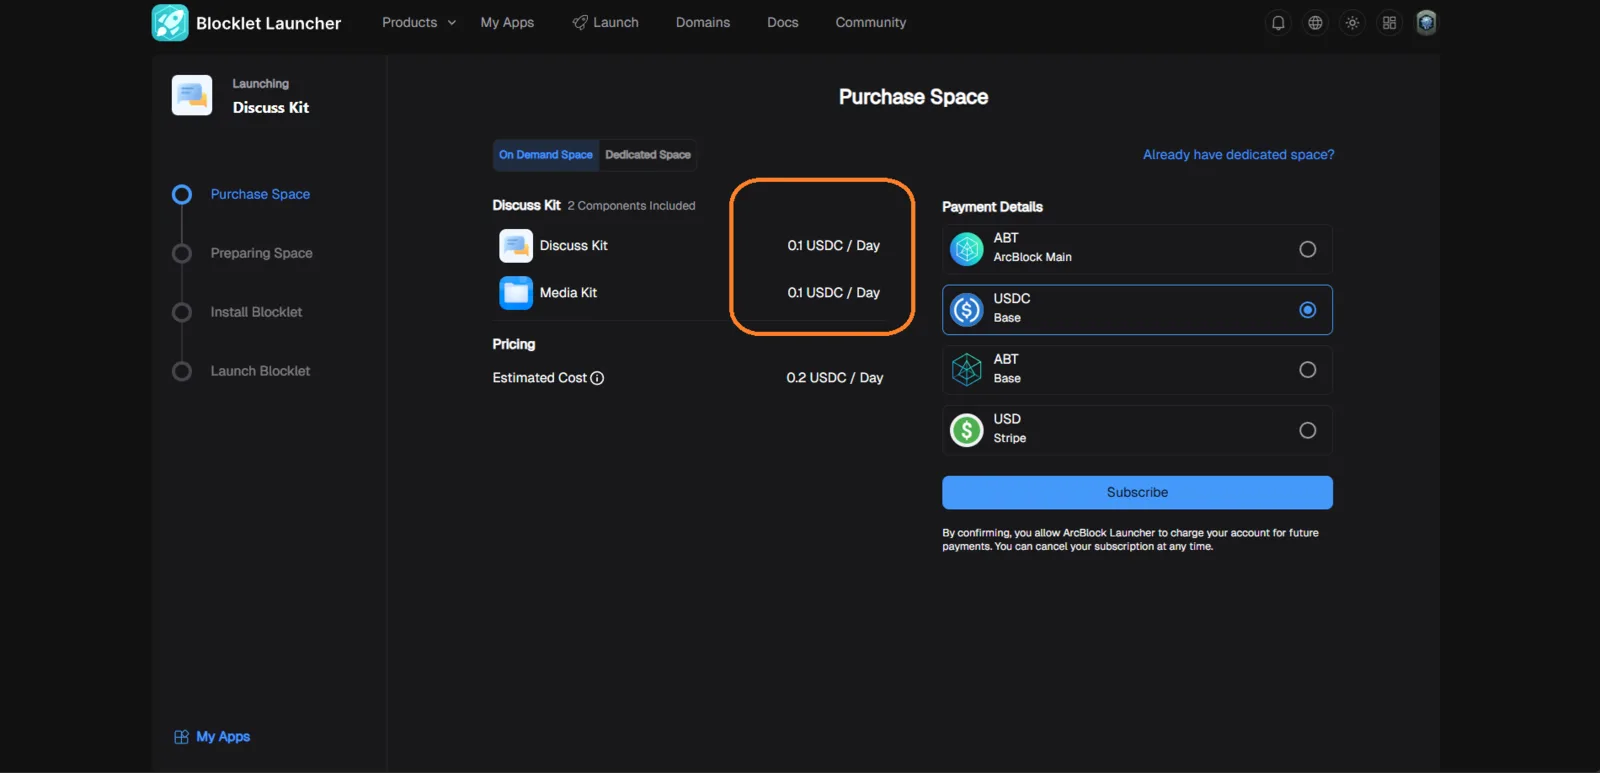The width and height of the screenshot is (1600, 773).
Task: Click the Preparing Space step circle
Action: click(x=182, y=253)
